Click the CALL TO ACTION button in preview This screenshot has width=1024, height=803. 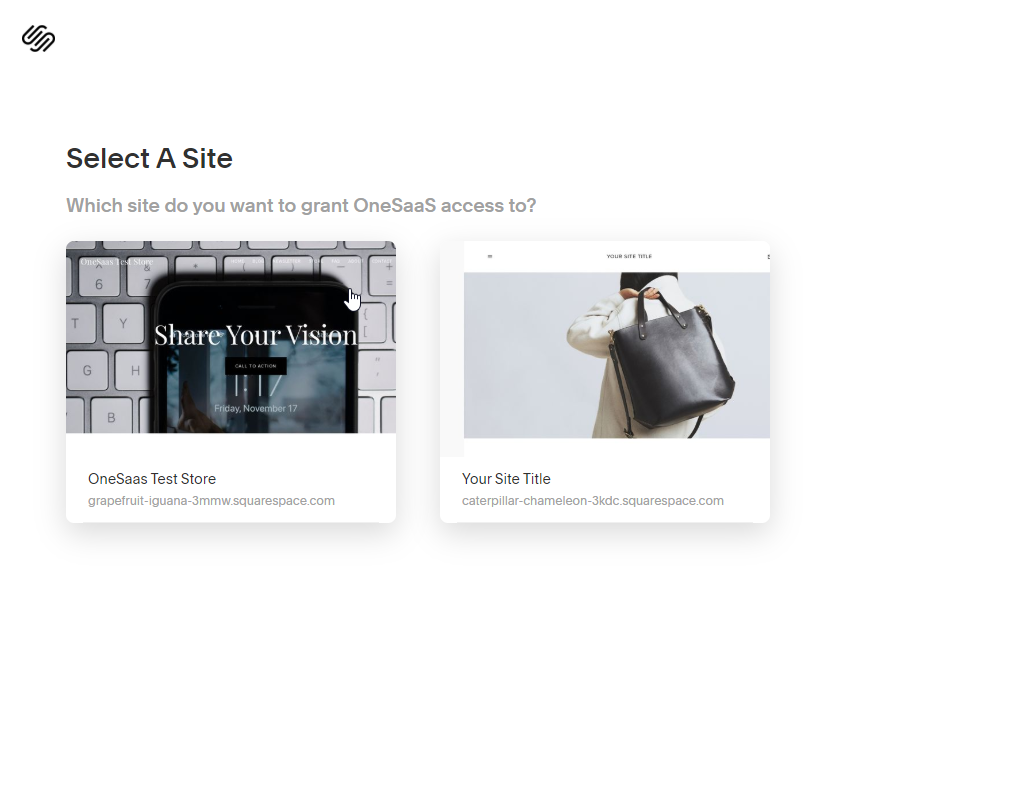pyautogui.click(x=256, y=366)
